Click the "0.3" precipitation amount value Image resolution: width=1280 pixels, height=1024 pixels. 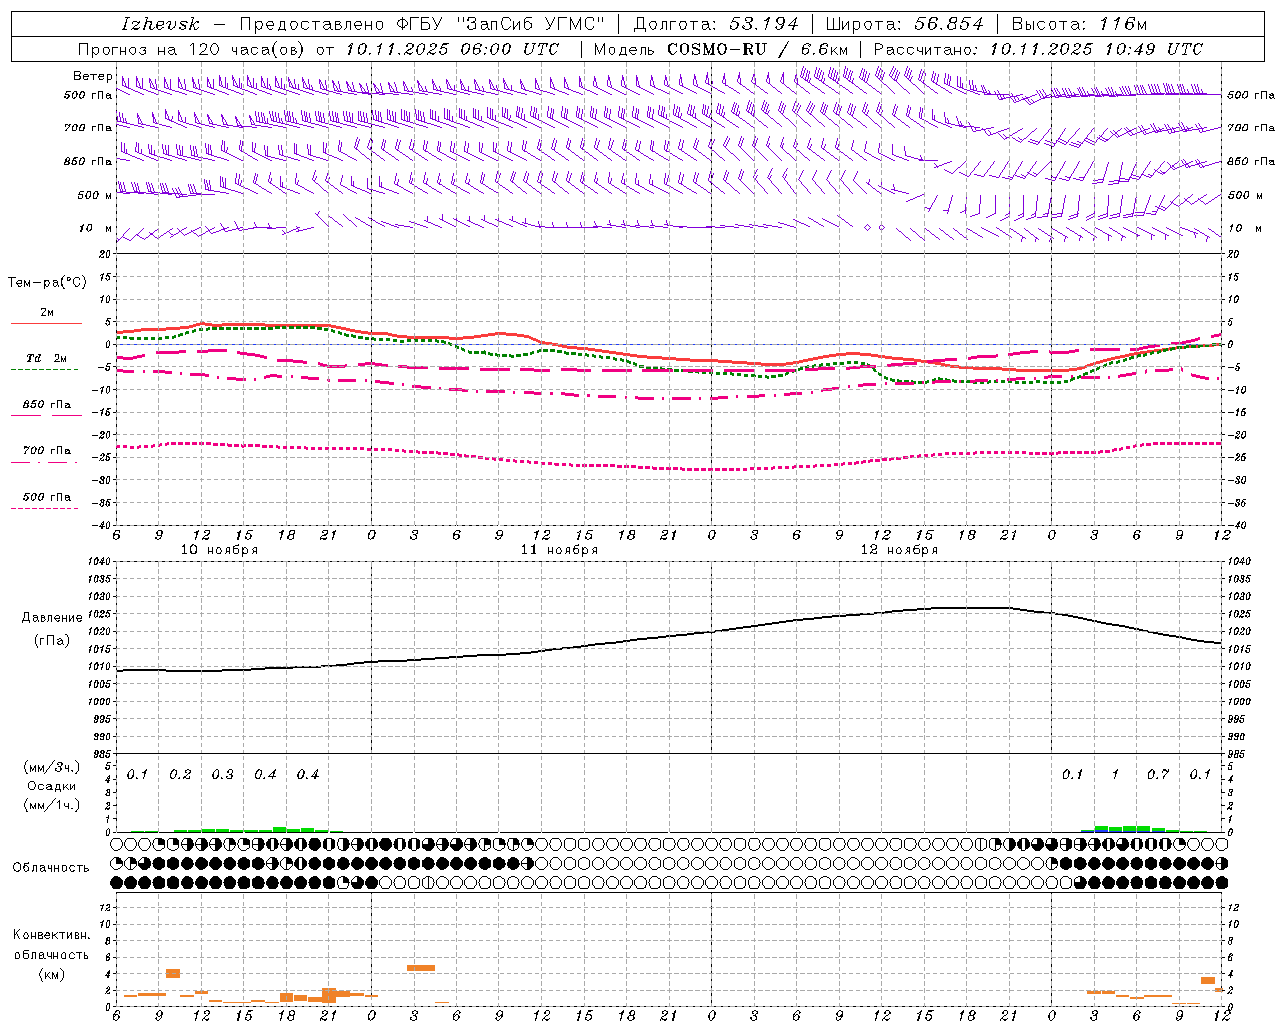[223, 774]
